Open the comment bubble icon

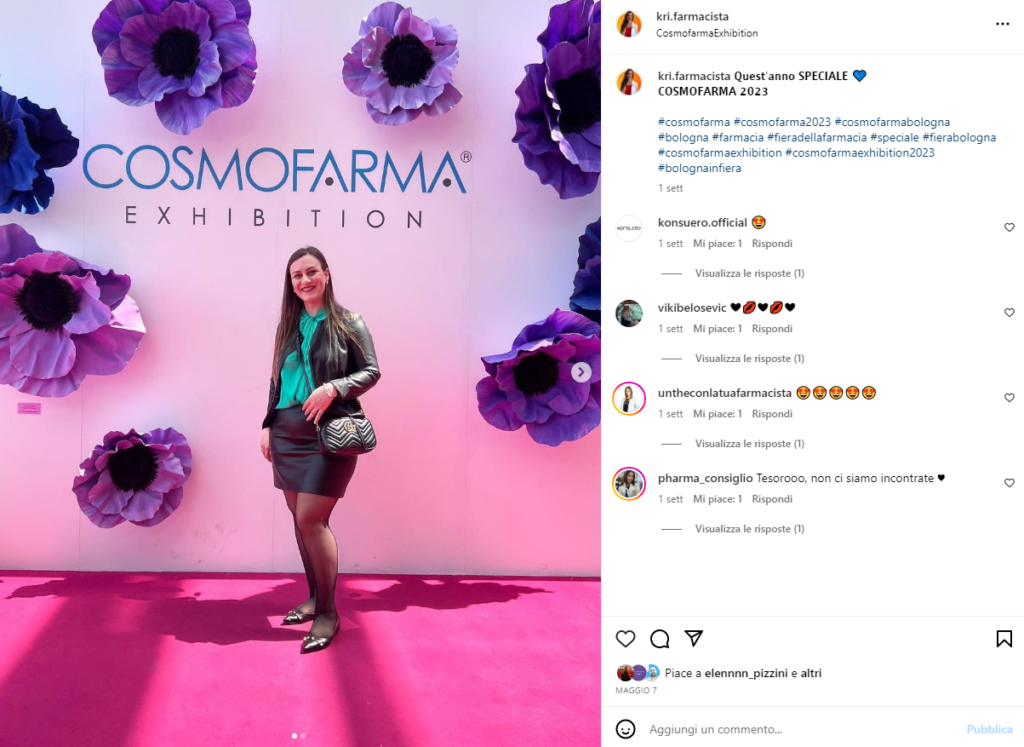click(x=660, y=639)
